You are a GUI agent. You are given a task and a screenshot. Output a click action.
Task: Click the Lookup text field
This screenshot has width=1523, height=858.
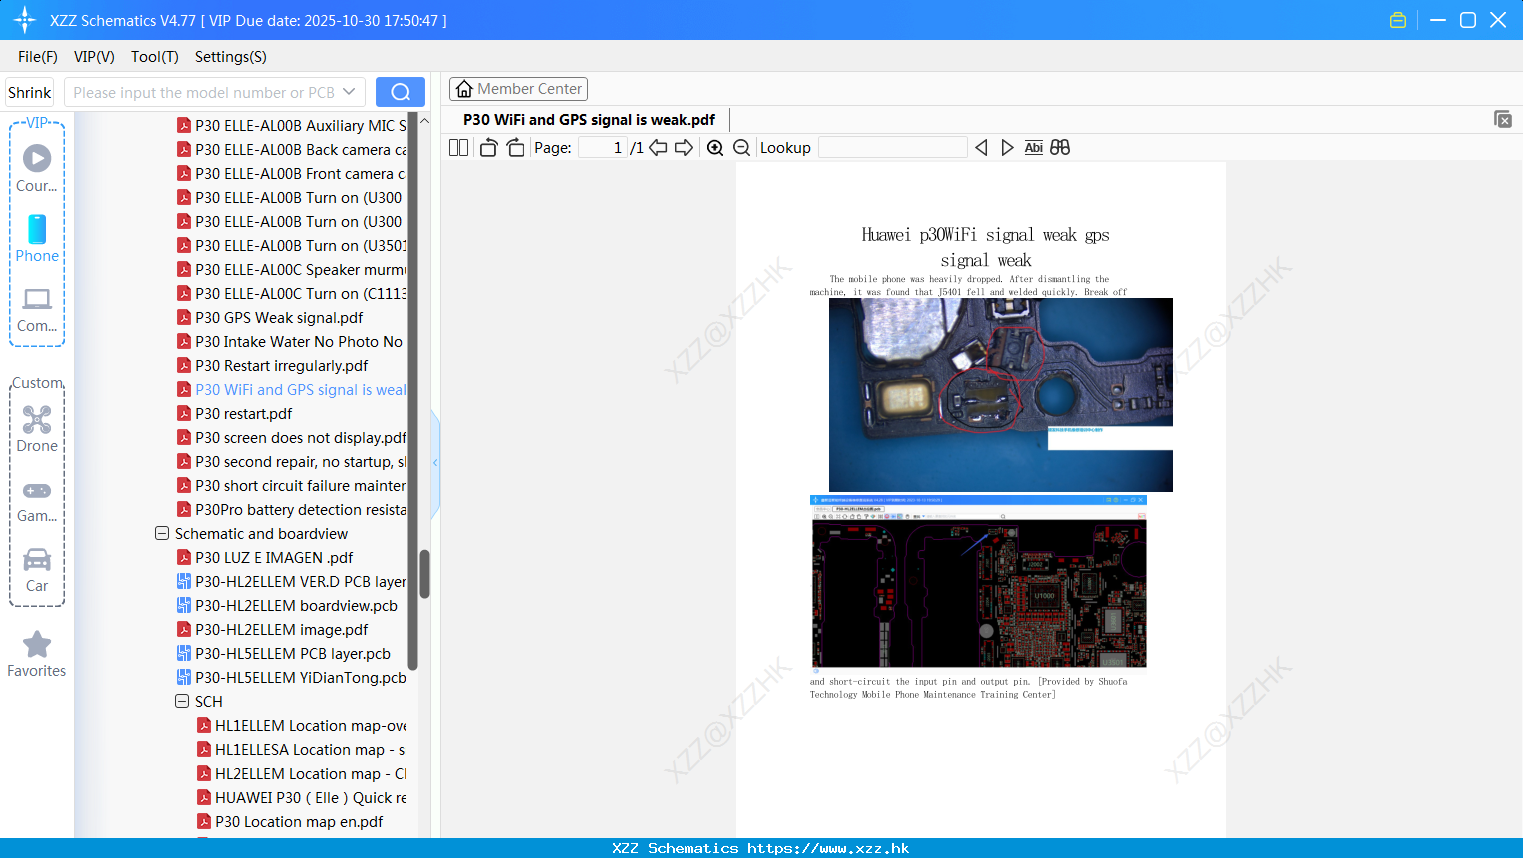[892, 147]
